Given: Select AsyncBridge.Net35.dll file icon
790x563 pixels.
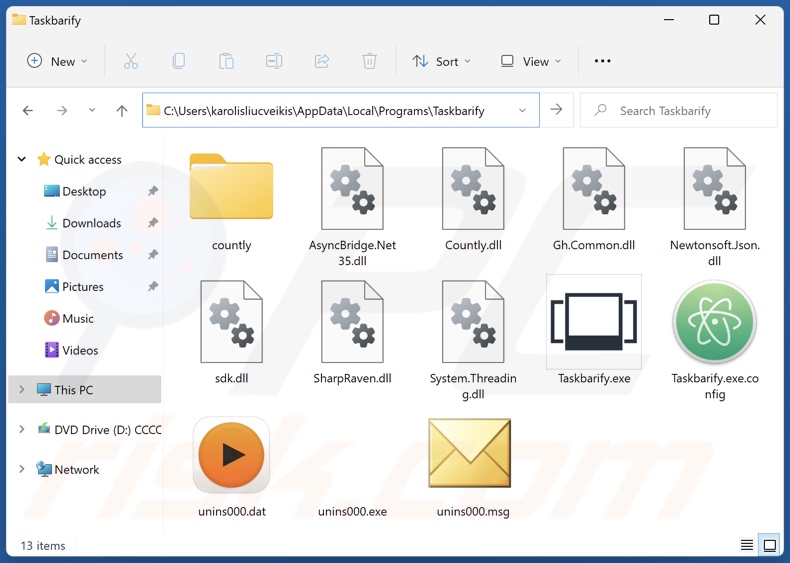Looking at the screenshot, I should tap(352, 189).
